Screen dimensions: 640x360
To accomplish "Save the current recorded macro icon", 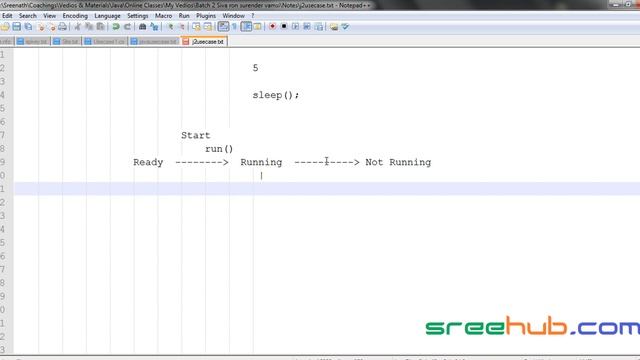I will (x=318, y=27).
